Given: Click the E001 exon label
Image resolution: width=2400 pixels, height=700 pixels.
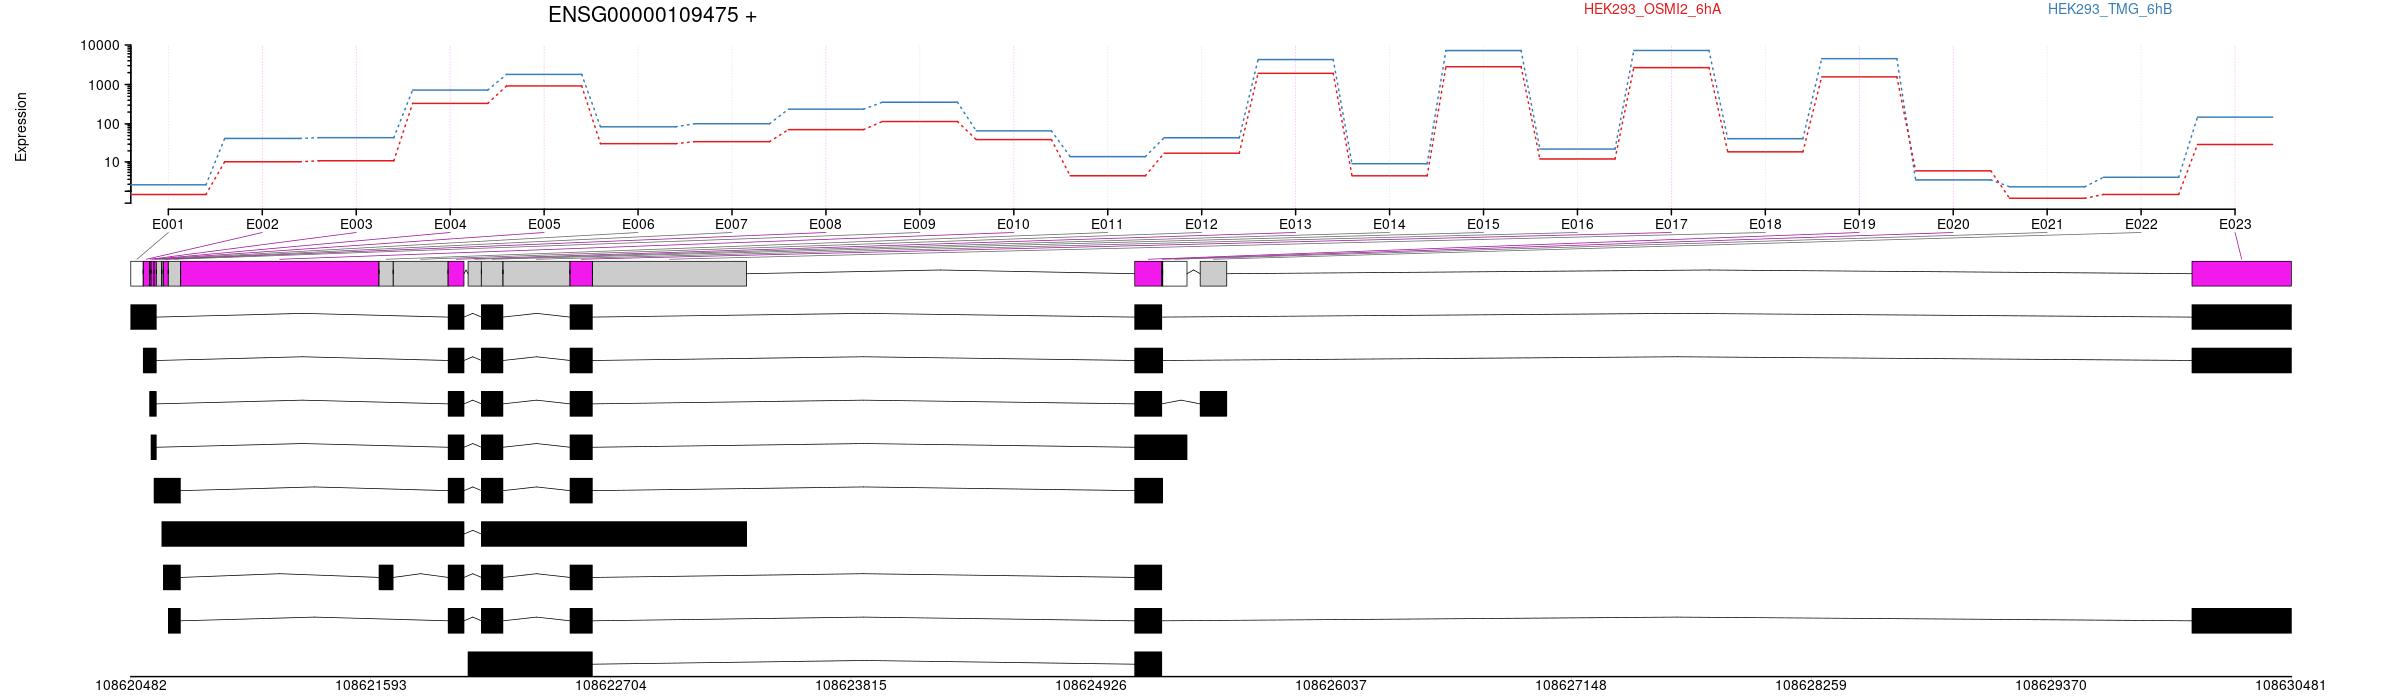Looking at the screenshot, I should pos(168,224).
